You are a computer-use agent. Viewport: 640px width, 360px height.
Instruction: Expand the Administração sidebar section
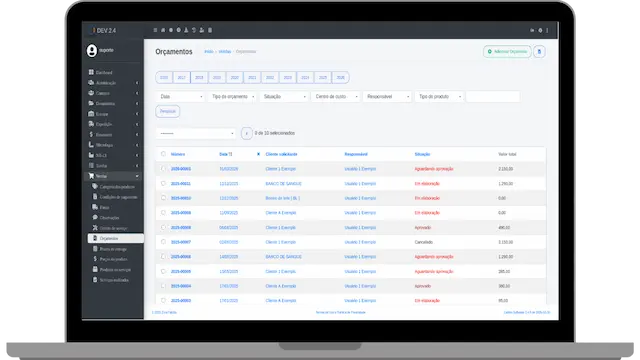(x=113, y=83)
